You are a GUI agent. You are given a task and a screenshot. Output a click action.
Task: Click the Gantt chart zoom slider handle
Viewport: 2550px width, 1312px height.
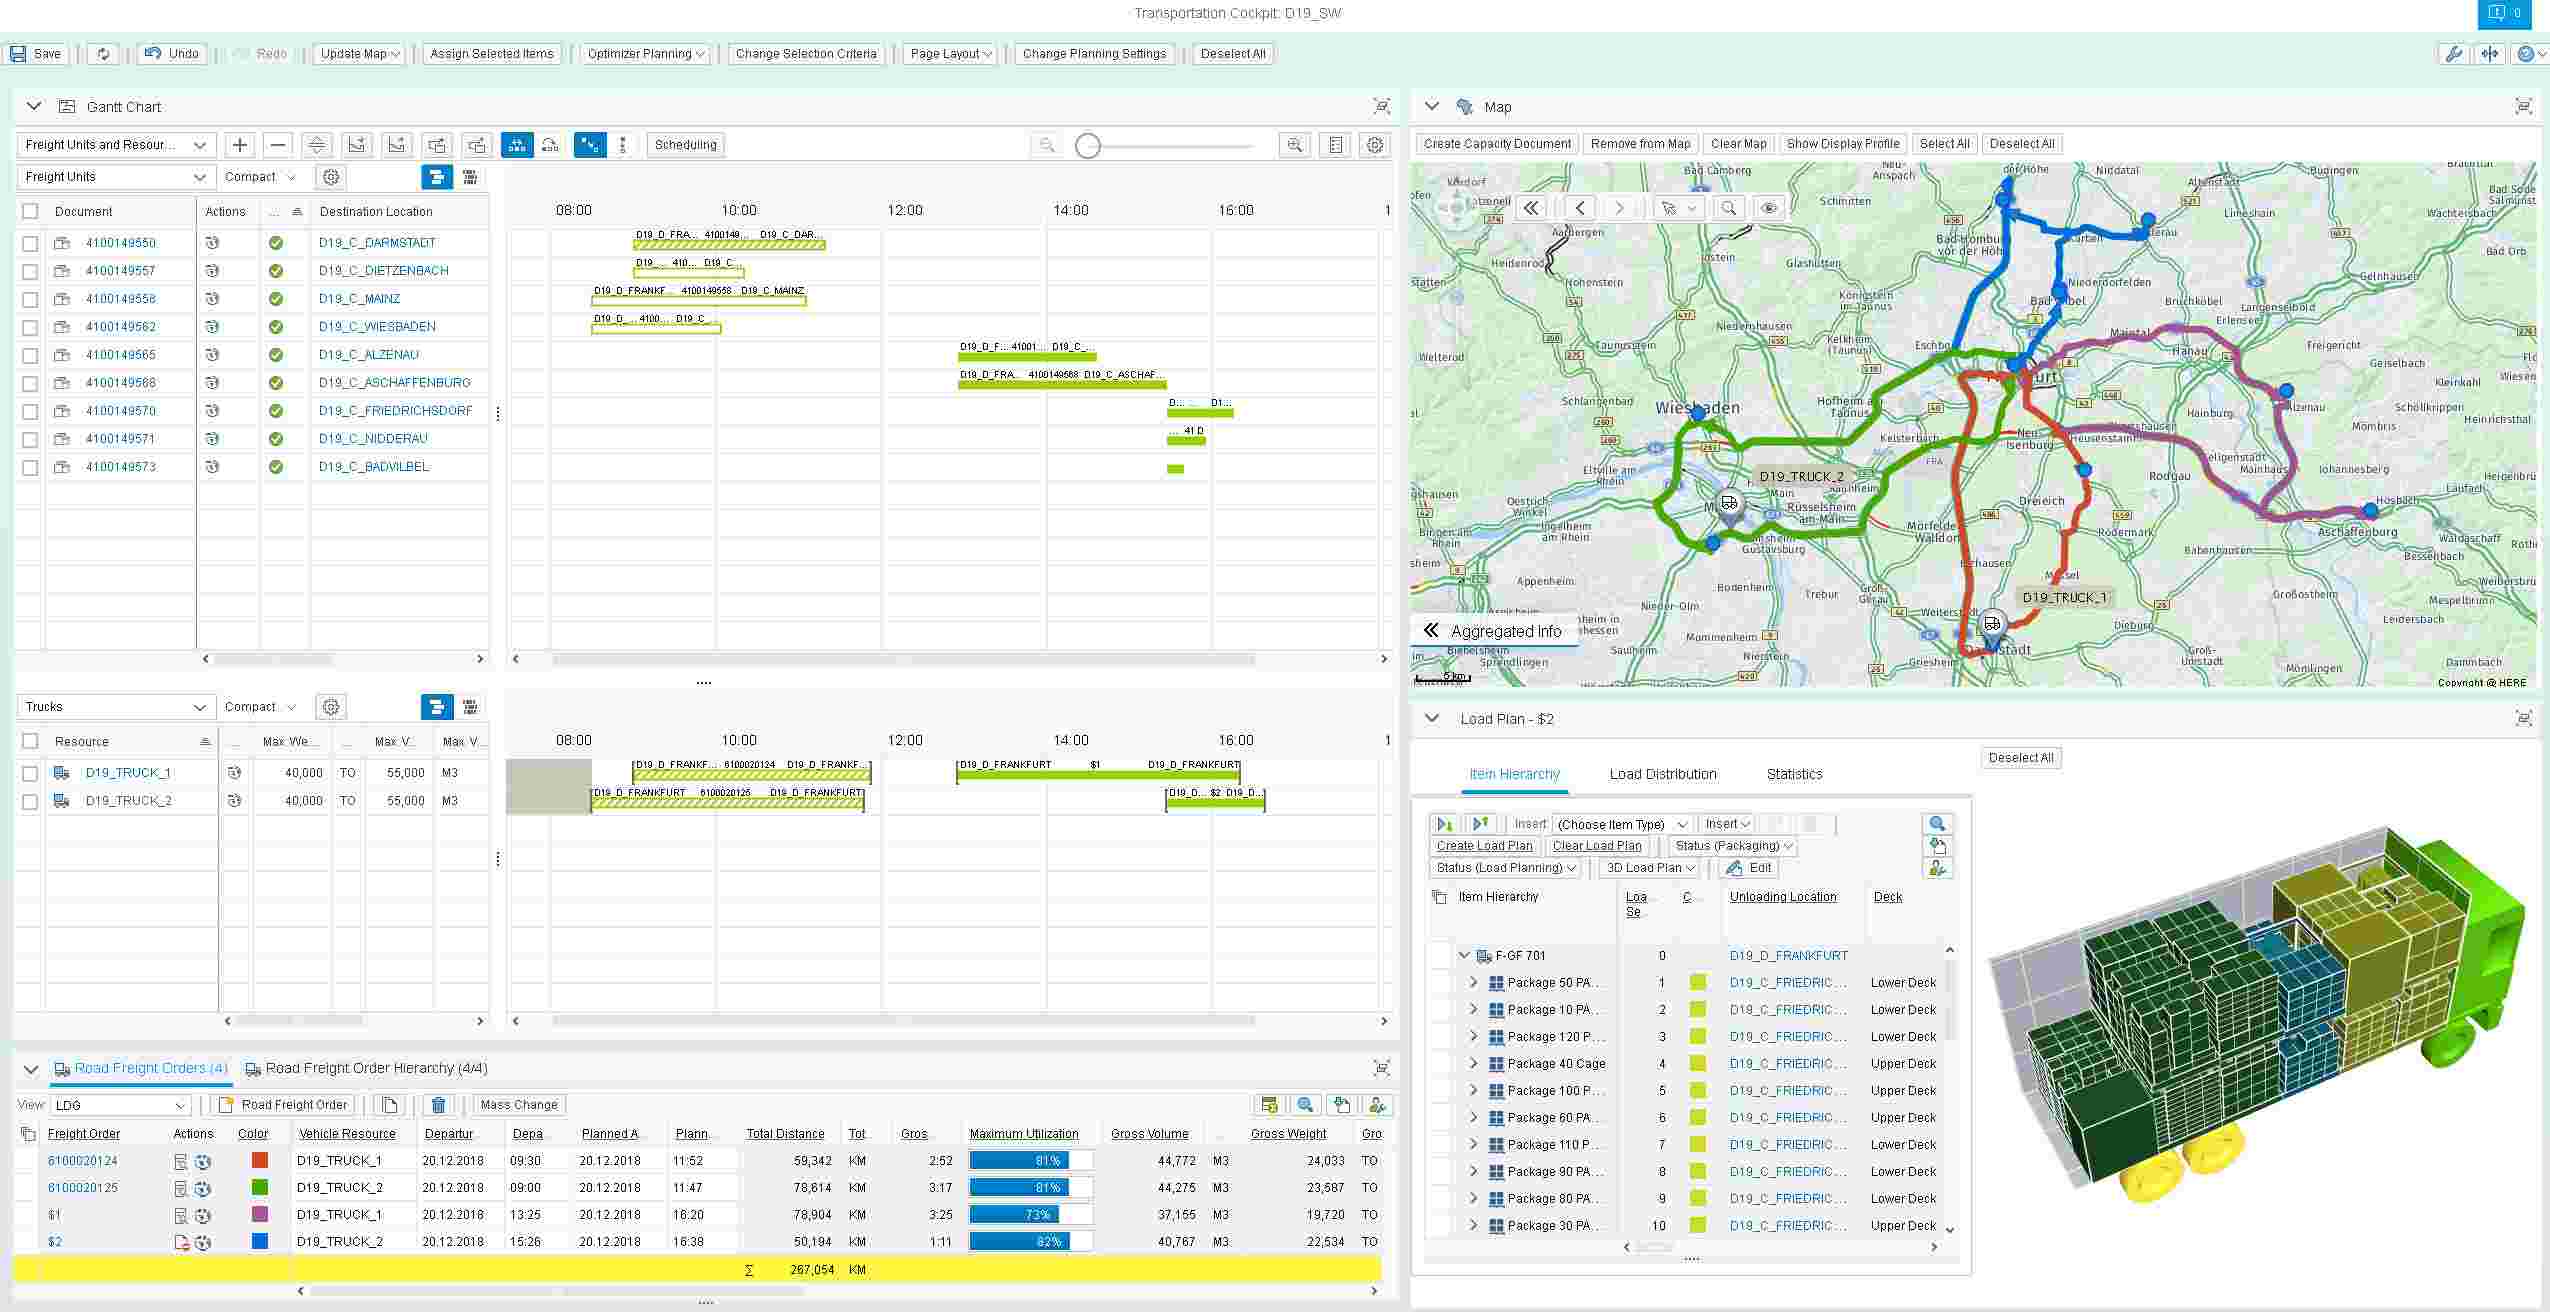click(x=1088, y=146)
